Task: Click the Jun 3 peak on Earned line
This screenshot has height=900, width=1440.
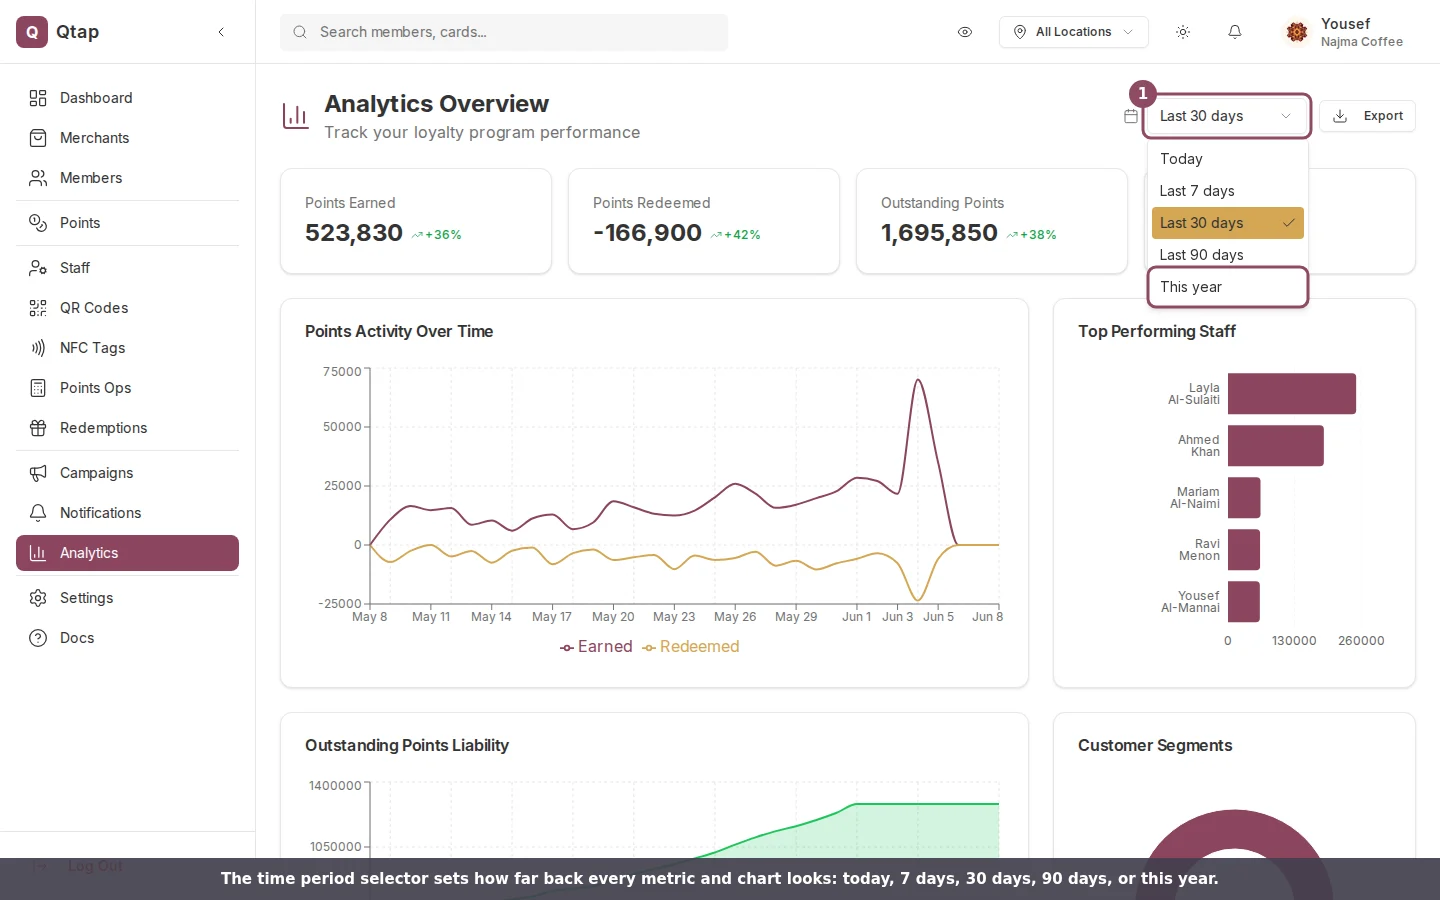Action: [x=918, y=380]
